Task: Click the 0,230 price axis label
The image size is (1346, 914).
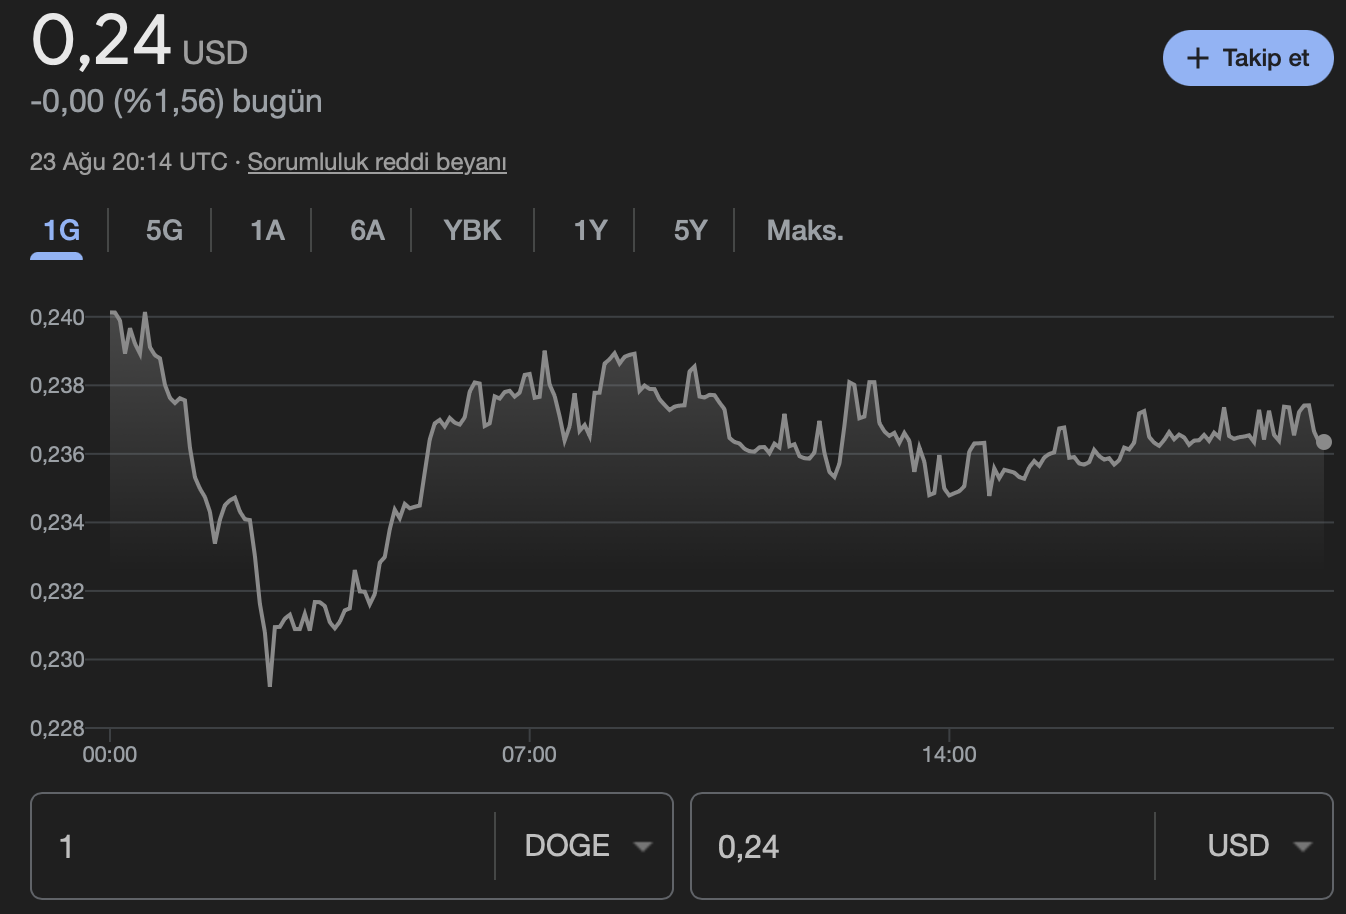Action: point(57,660)
